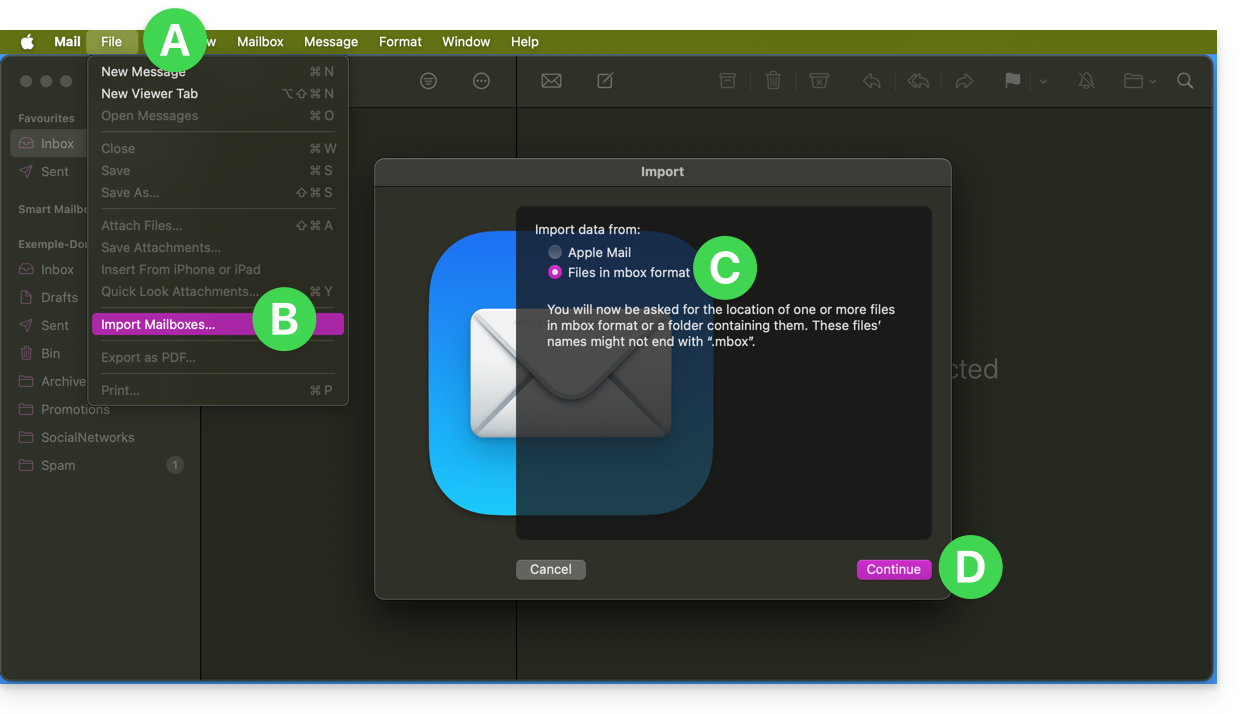Open the more options ellipsis menu
Viewport: 1247px width, 714px height.
(x=481, y=81)
